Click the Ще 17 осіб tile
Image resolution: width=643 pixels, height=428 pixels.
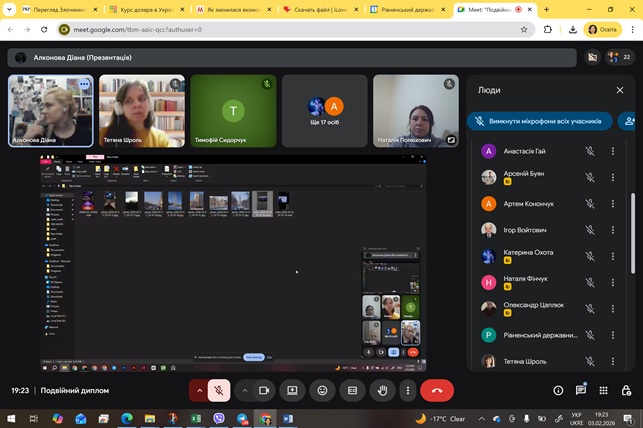(x=326, y=108)
